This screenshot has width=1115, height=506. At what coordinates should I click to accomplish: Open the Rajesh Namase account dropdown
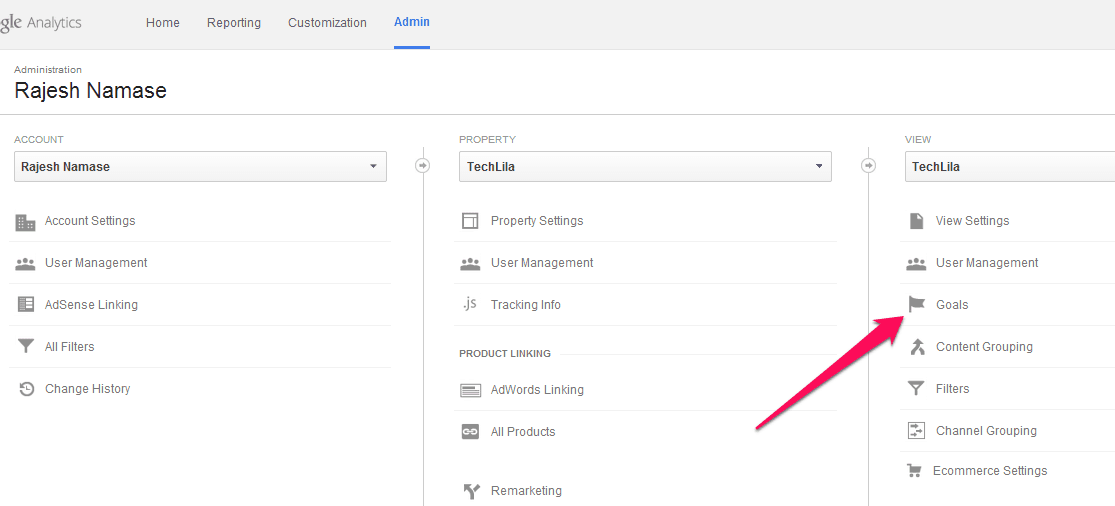[x=201, y=166]
